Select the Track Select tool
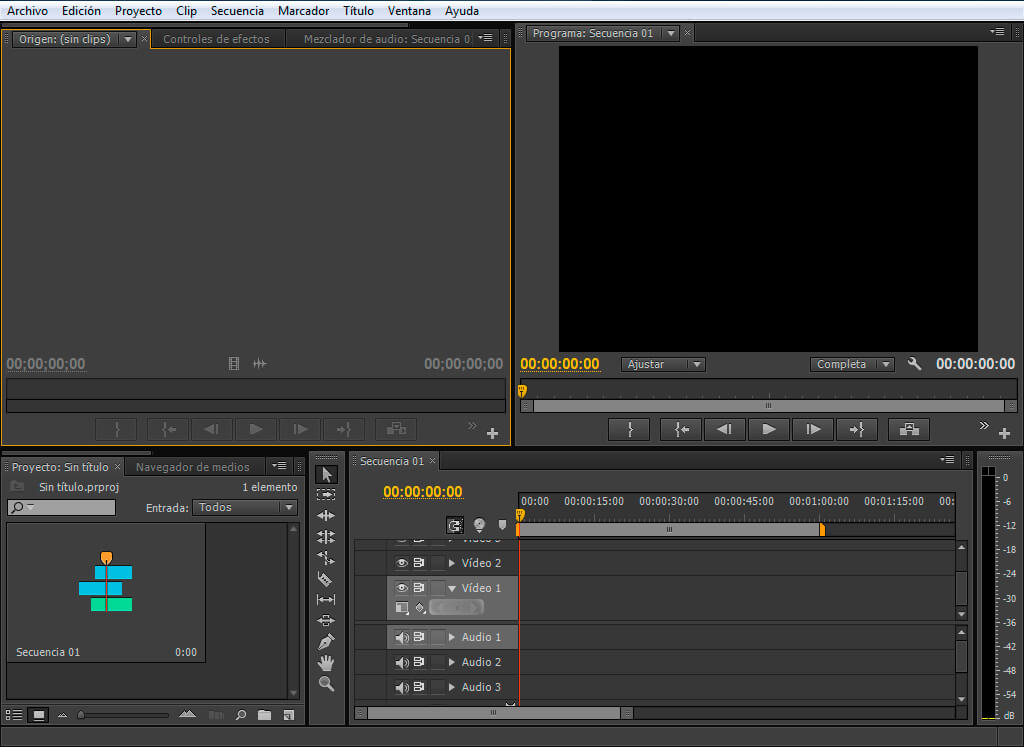Viewport: 1024px width, 747px height. (326, 495)
